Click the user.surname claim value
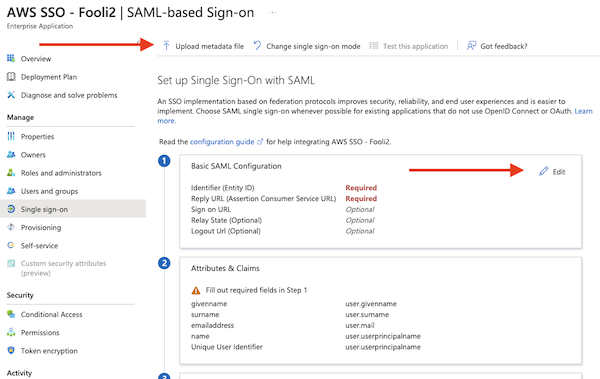600x379 pixels. [367, 314]
